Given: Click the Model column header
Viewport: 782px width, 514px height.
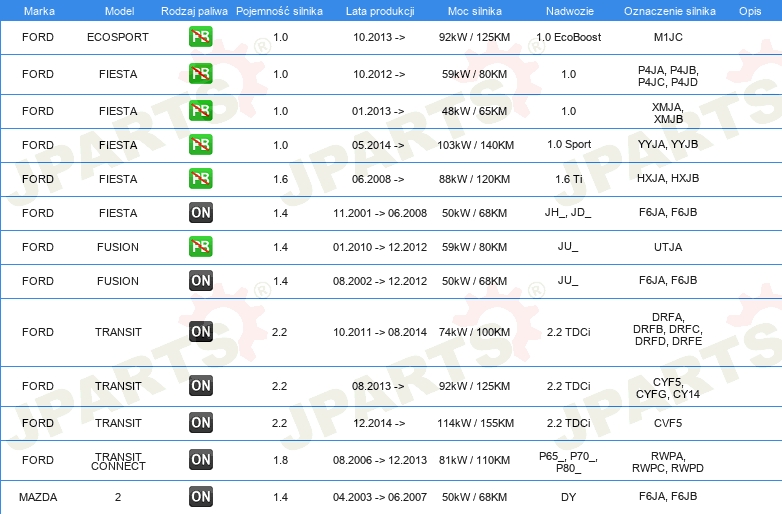Looking at the screenshot, I should click(x=119, y=11).
